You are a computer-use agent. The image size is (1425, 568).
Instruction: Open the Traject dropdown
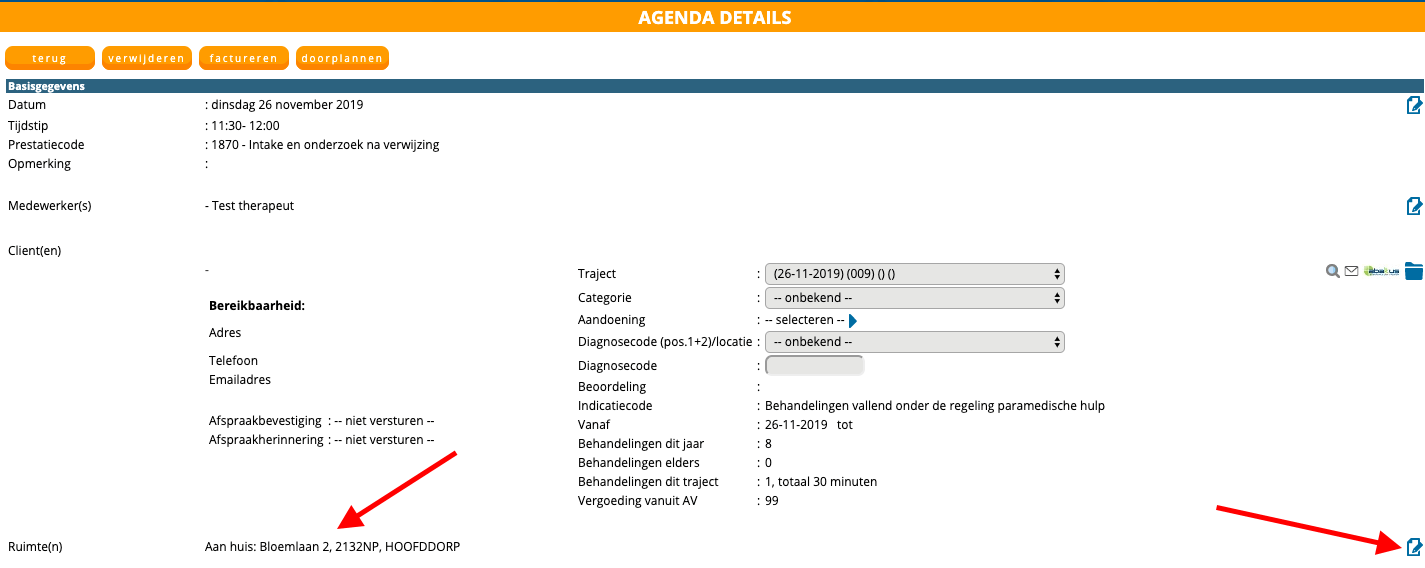click(x=914, y=274)
